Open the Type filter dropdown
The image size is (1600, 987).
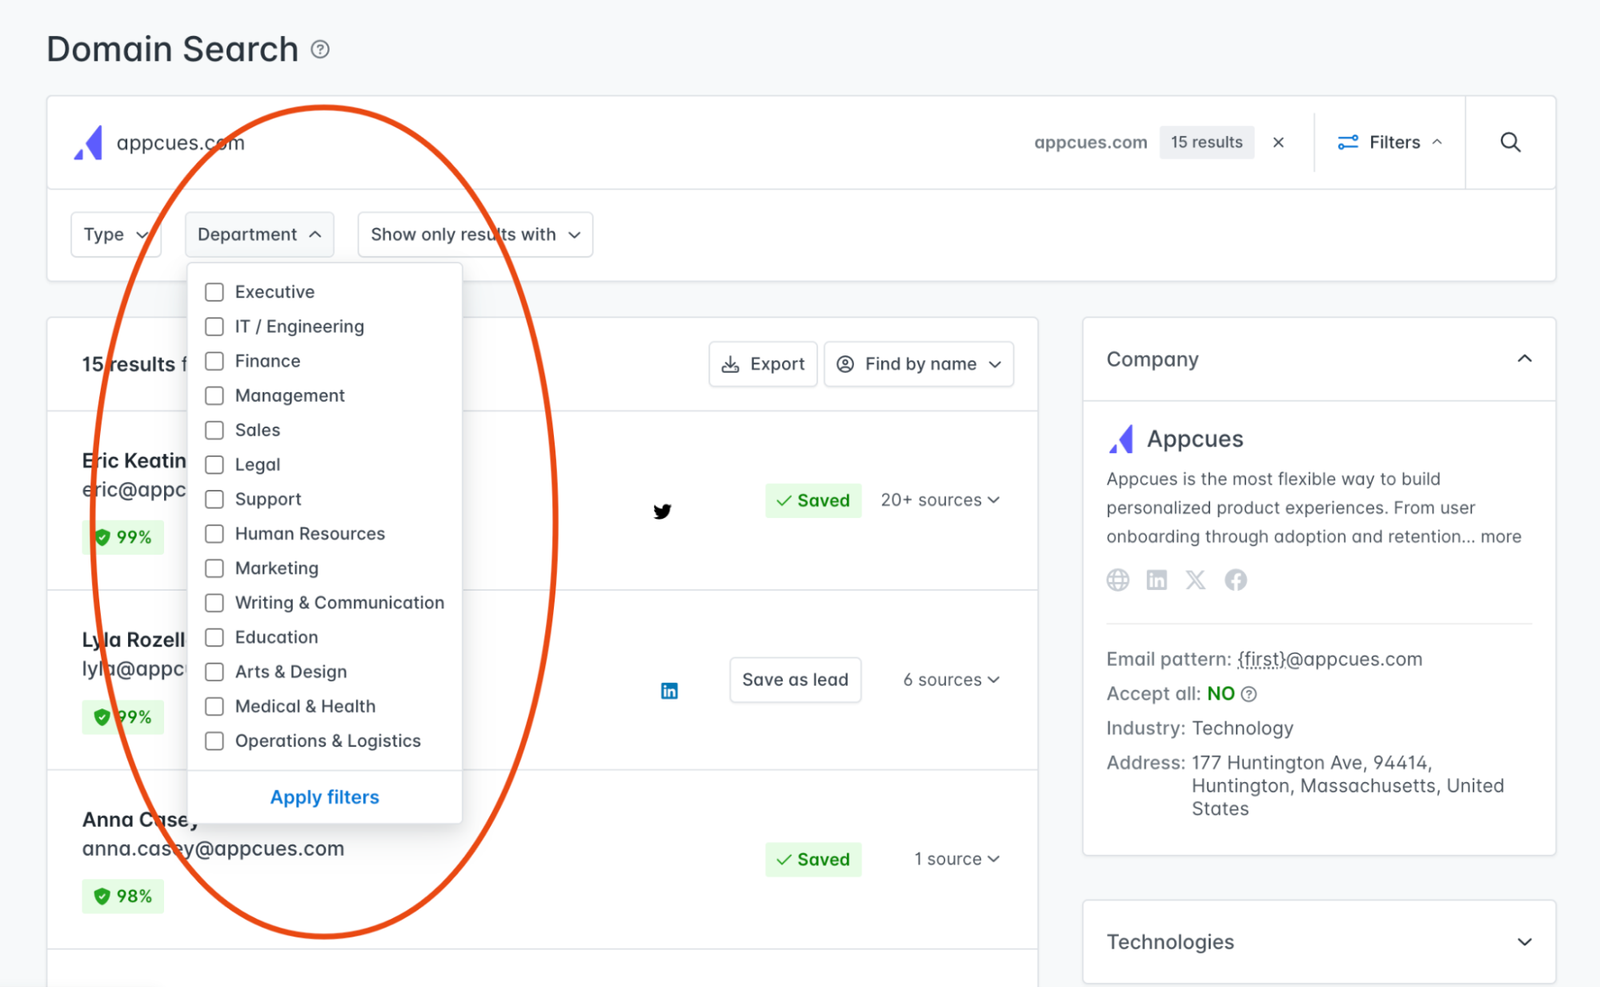coord(115,234)
